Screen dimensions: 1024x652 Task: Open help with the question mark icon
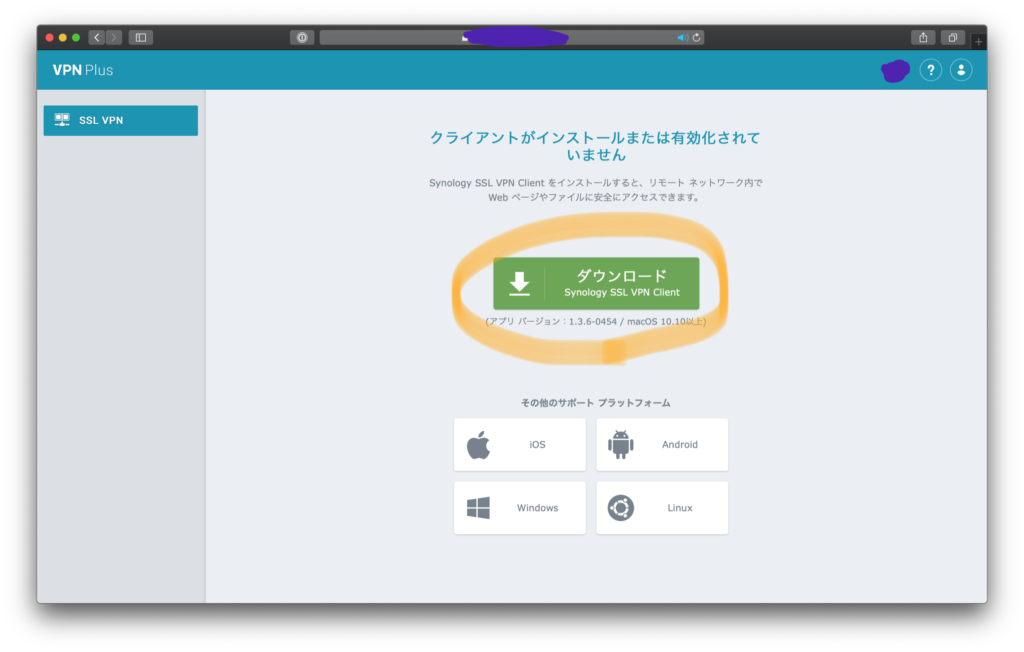tap(930, 70)
